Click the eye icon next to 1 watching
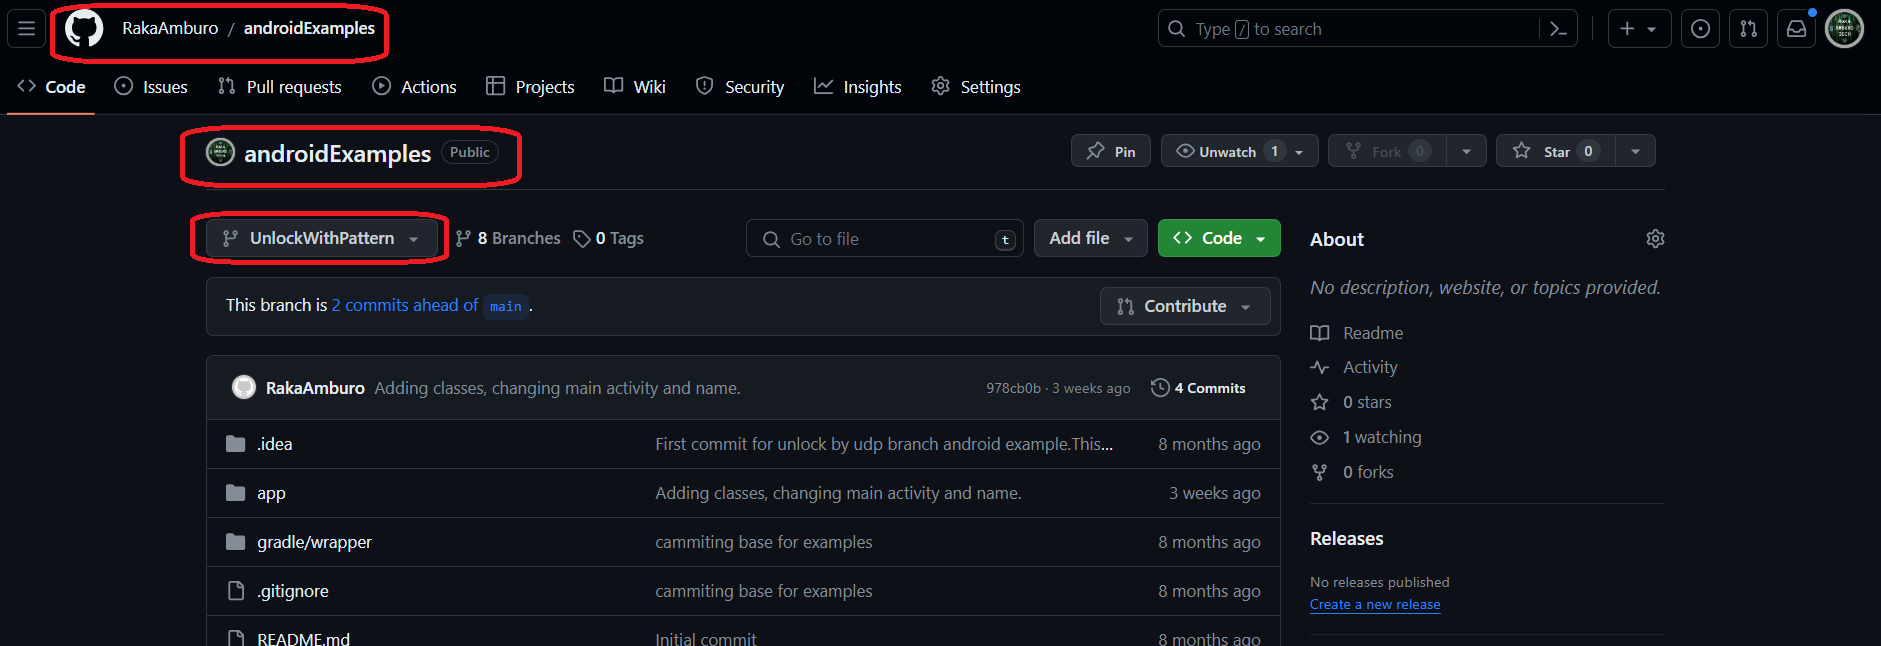 click(1320, 437)
